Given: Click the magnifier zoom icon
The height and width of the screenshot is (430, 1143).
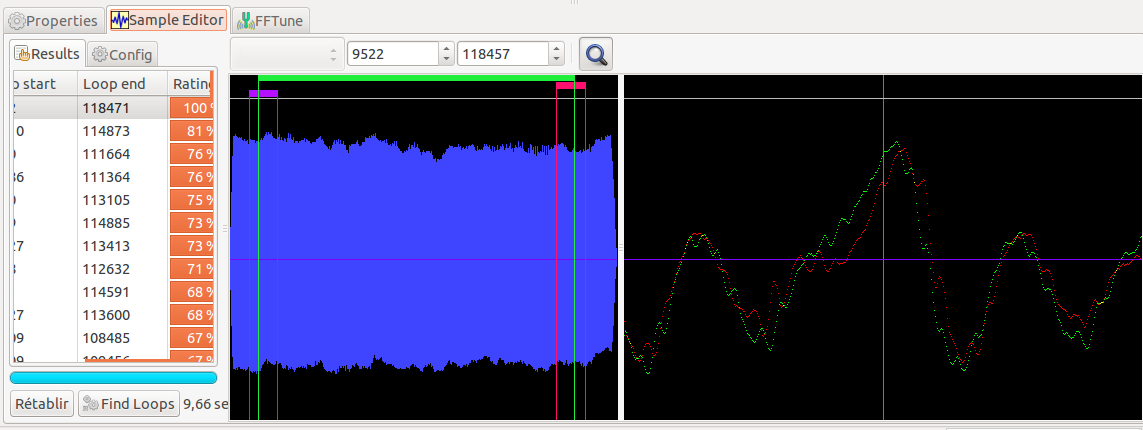Looking at the screenshot, I should [x=596, y=55].
